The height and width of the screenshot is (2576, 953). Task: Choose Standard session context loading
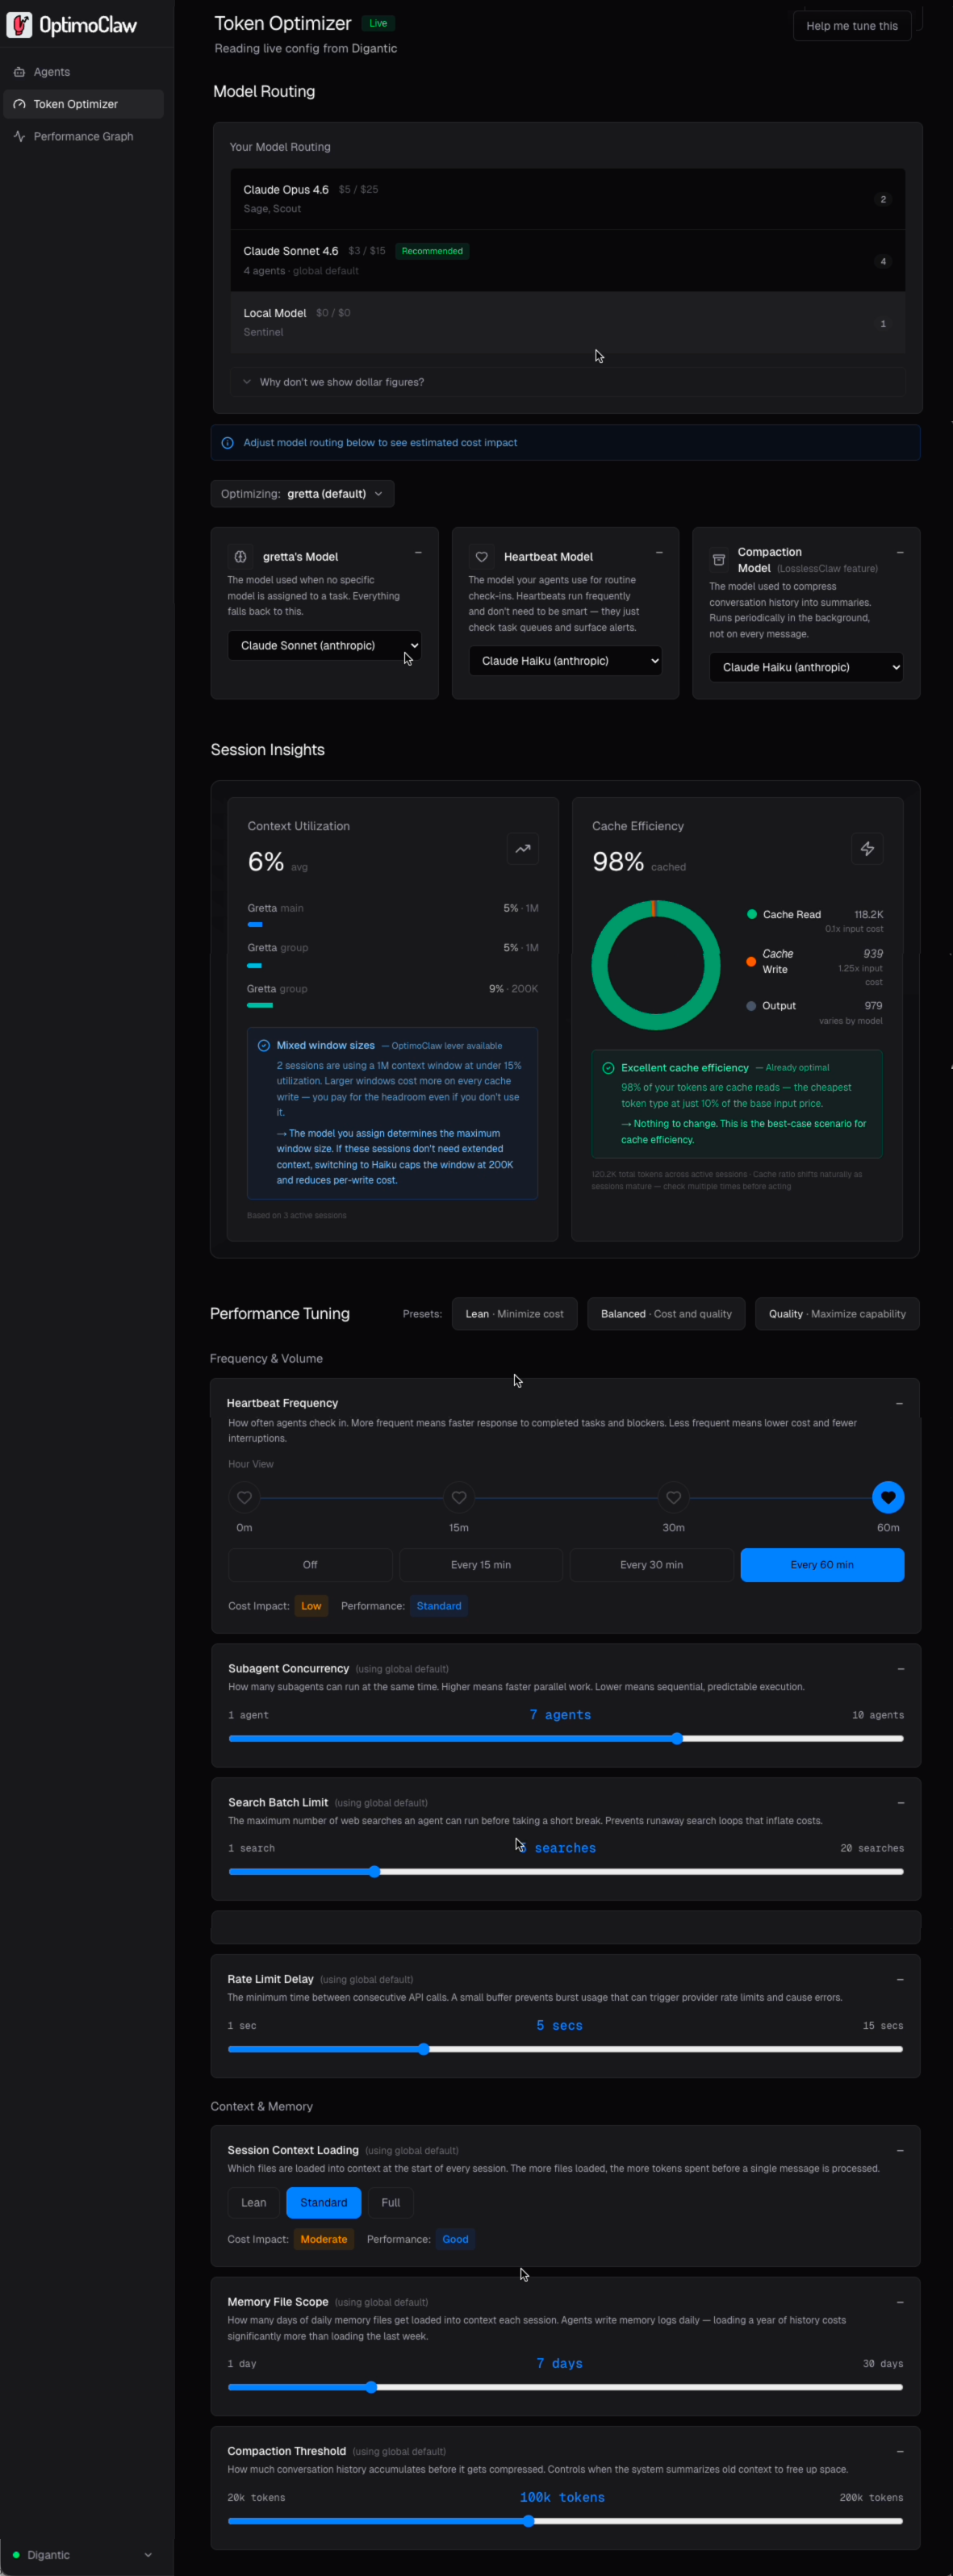[324, 2203]
